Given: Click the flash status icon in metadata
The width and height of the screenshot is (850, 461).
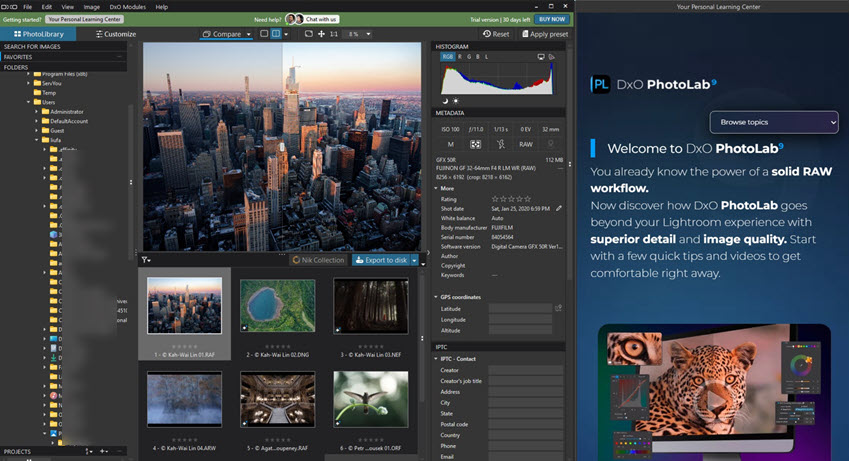Looking at the screenshot, I should (500, 144).
